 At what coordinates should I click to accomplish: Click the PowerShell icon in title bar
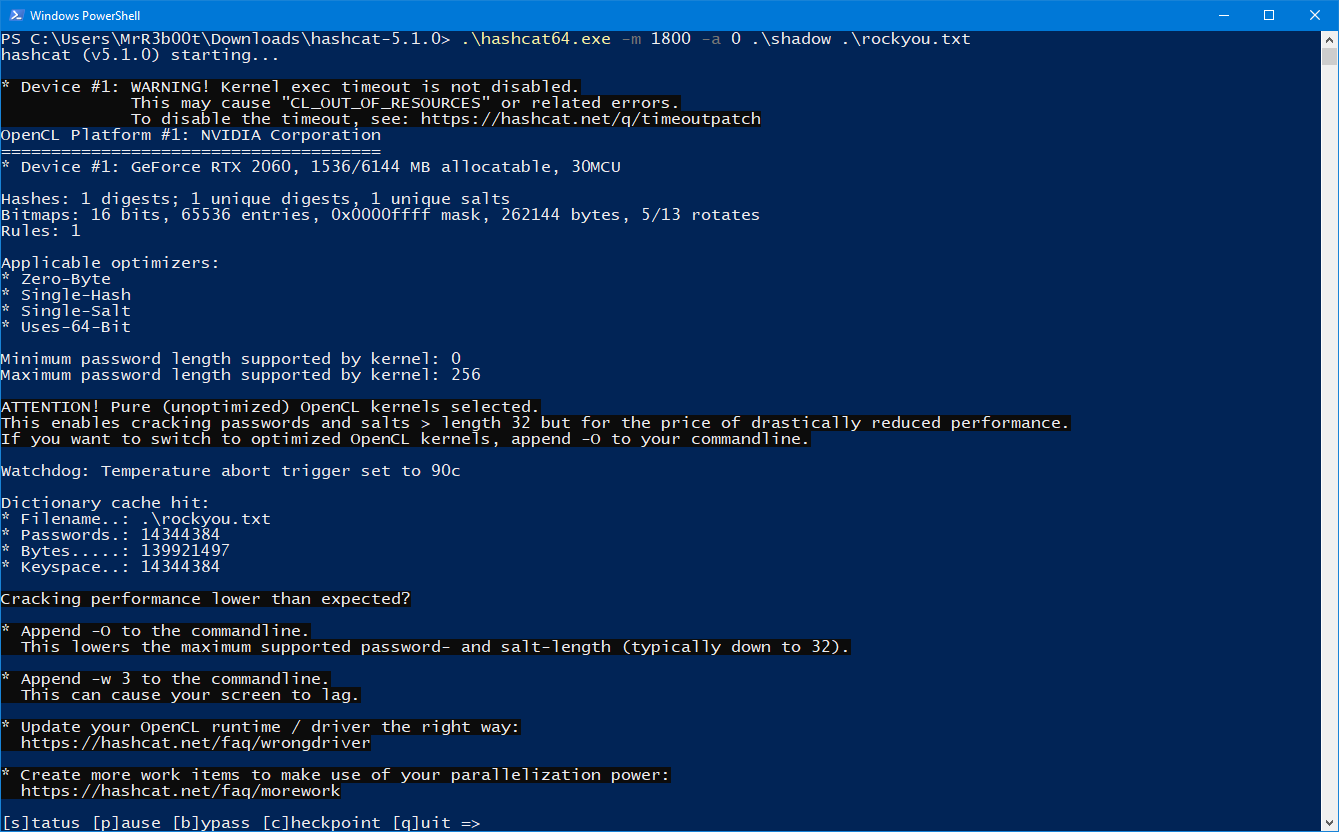(15, 15)
